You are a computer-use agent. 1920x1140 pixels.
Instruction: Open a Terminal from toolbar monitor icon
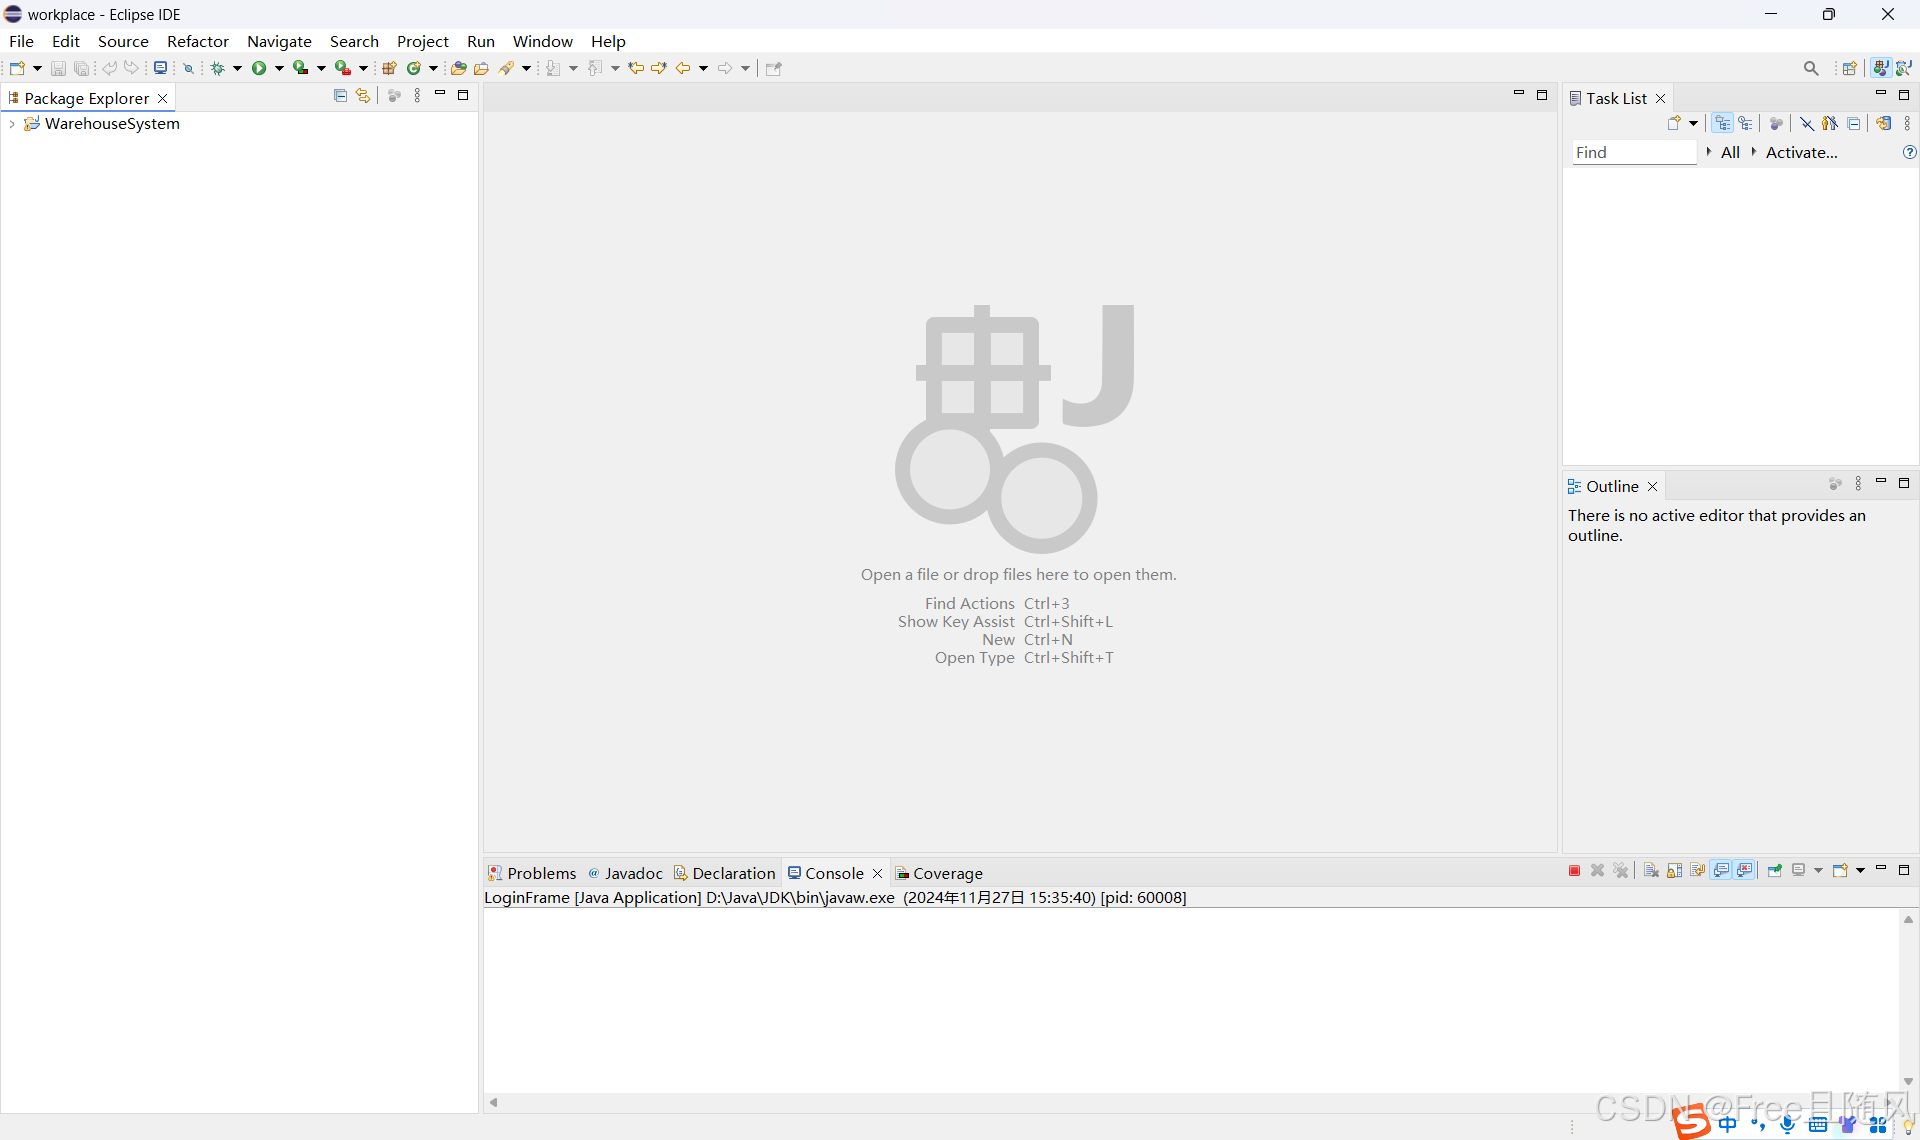pyautogui.click(x=160, y=68)
